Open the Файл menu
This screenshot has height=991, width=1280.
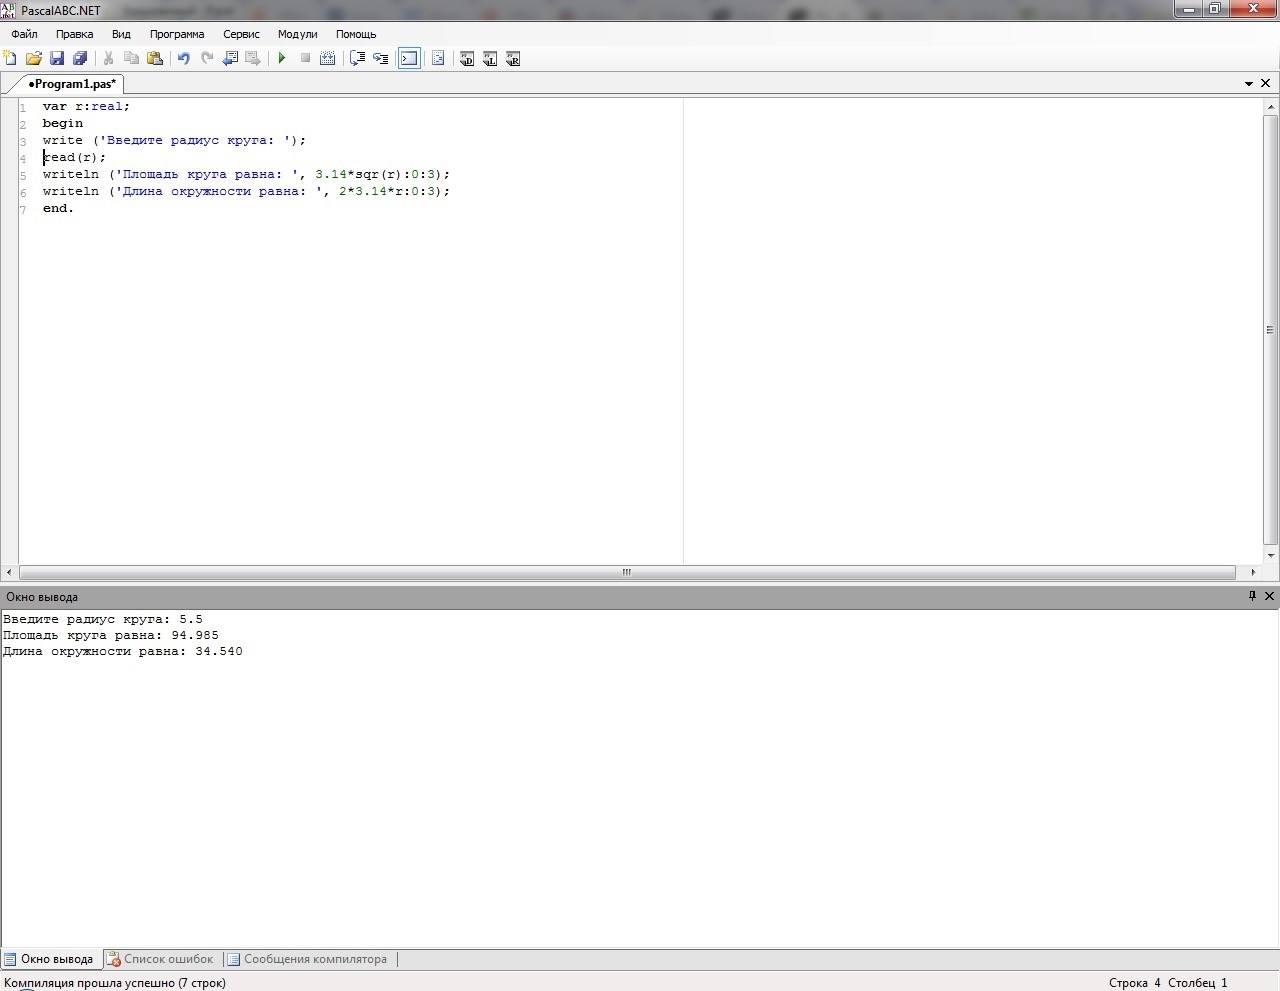tap(24, 34)
